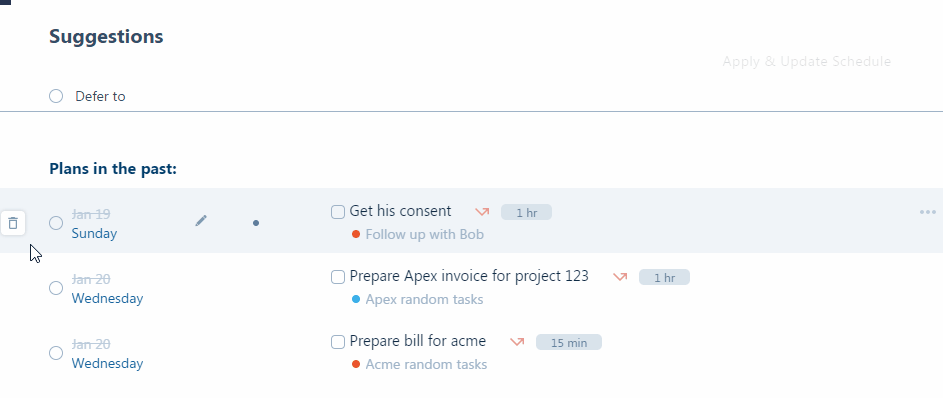Image resolution: width=943 pixels, height=398 pixels.
Task: Click the arrow icon after Get his consent
Action: [x=482, y=212]
